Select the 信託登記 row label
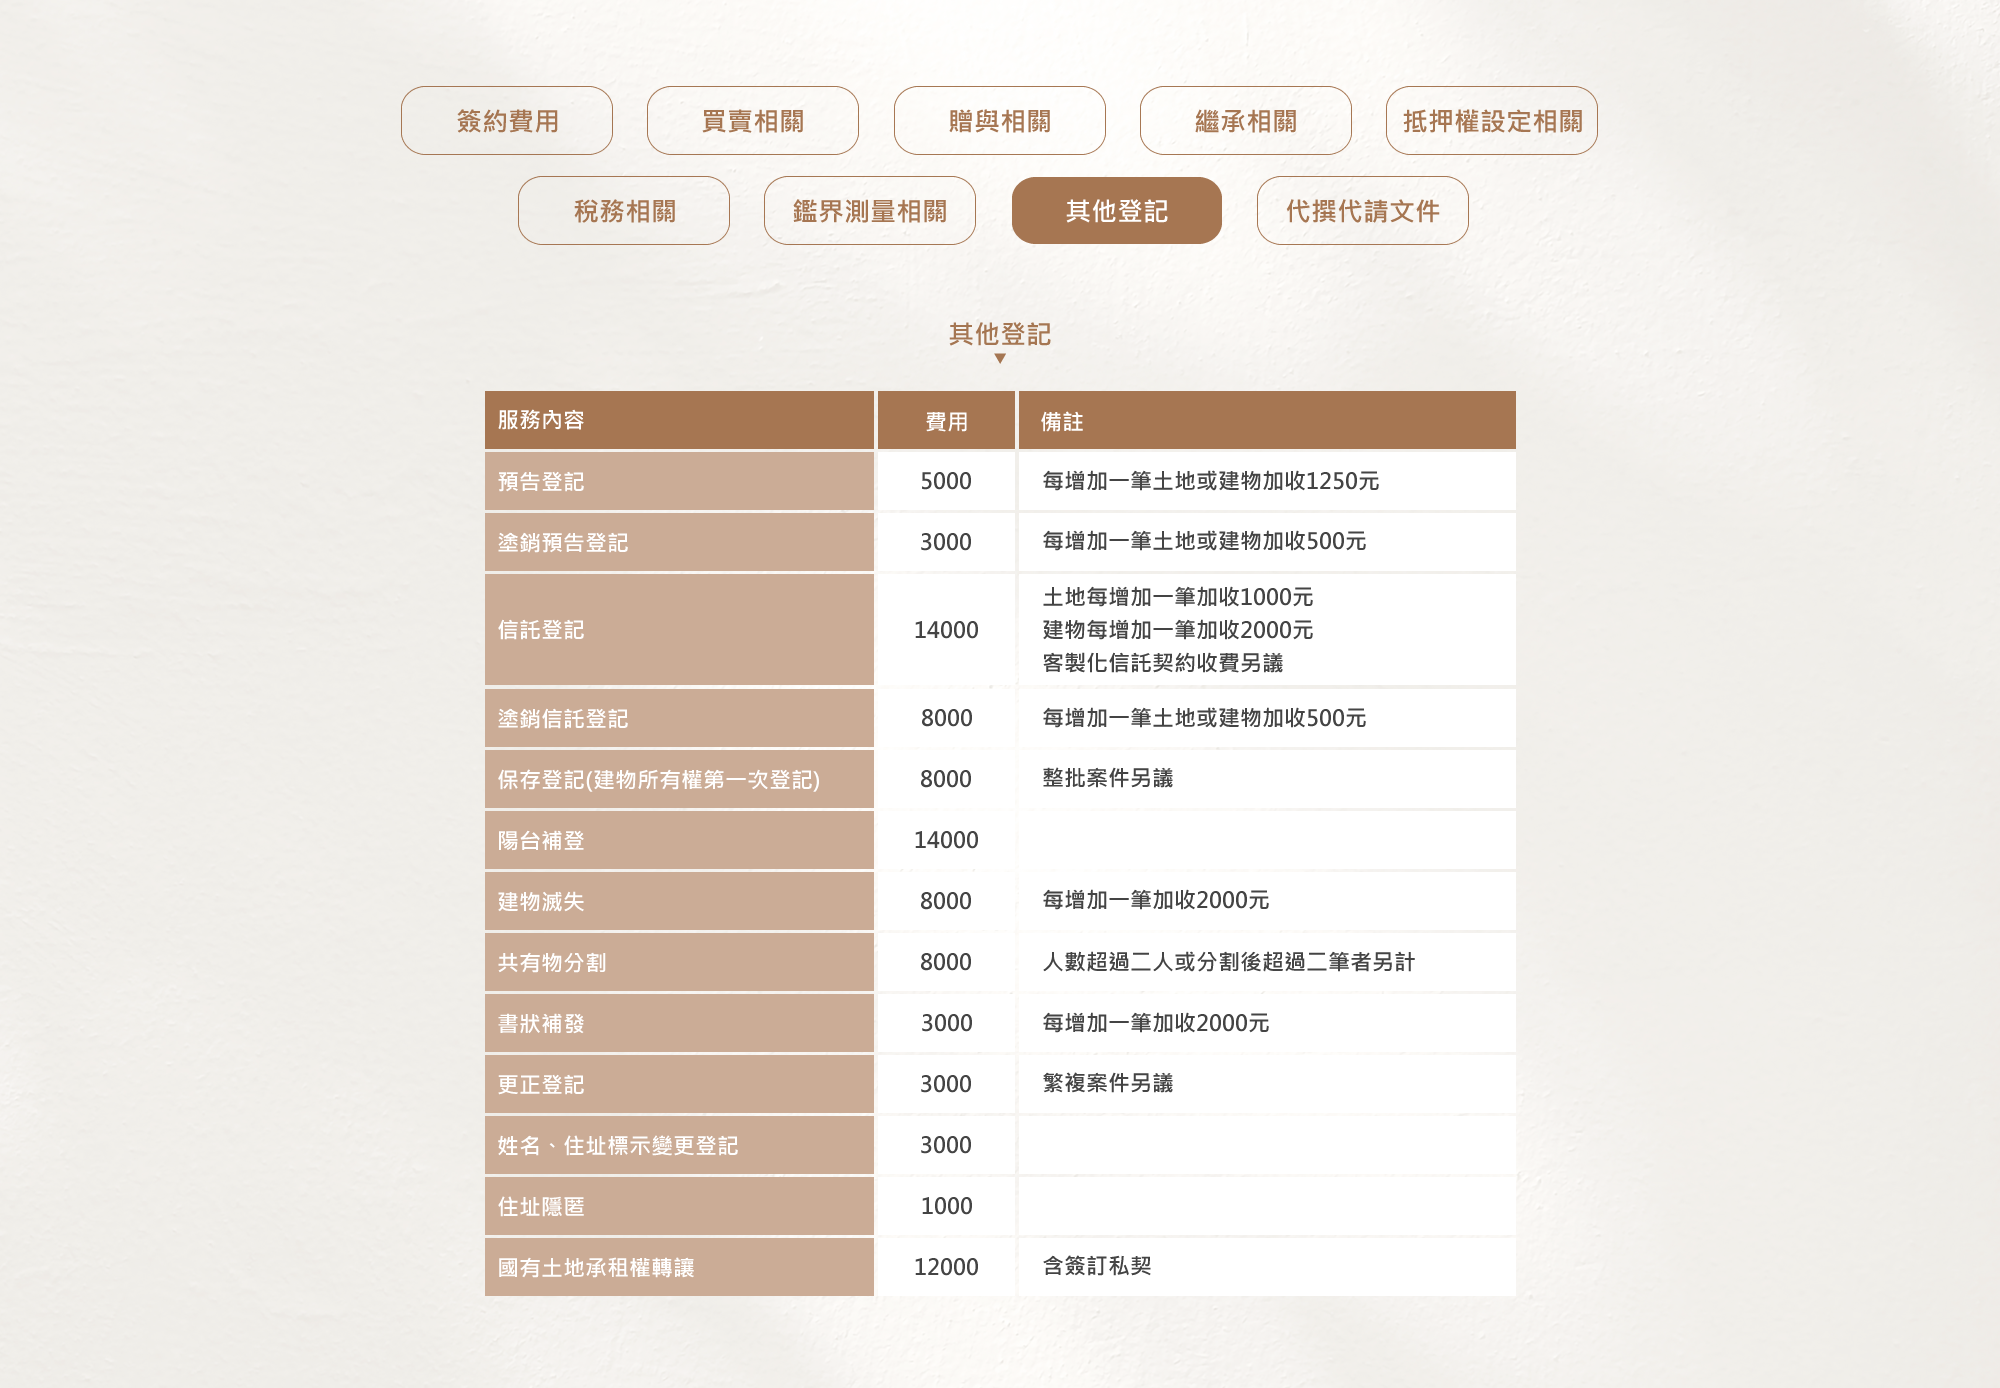 coord(541,630)
